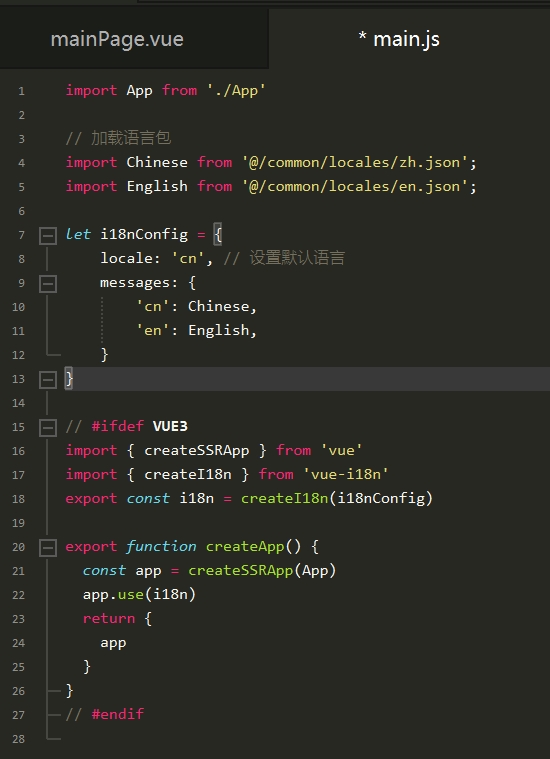Collapse the i18nConfig block fold marker
The width and height of the screenshot is (550, 759).
tap(48, 236)
